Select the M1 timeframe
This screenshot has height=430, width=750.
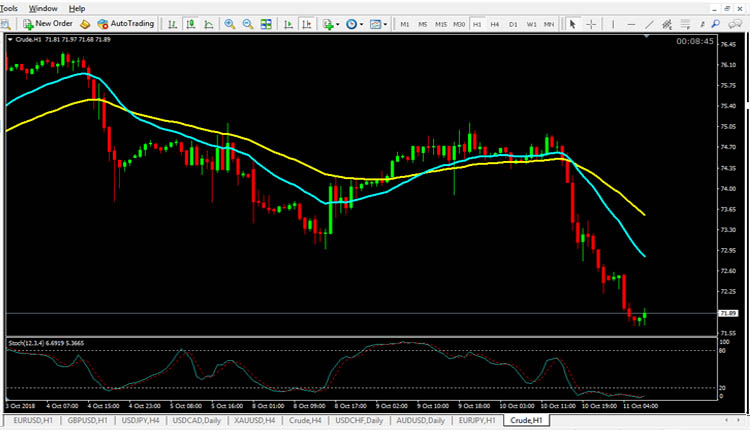(x=405, y=24)
